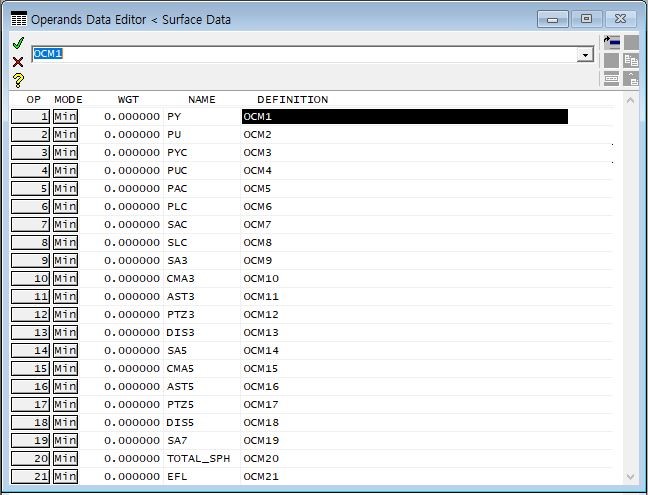Click the weight value for DIS3
Viewport: 648px width, 495px height.
coord(132,332)
